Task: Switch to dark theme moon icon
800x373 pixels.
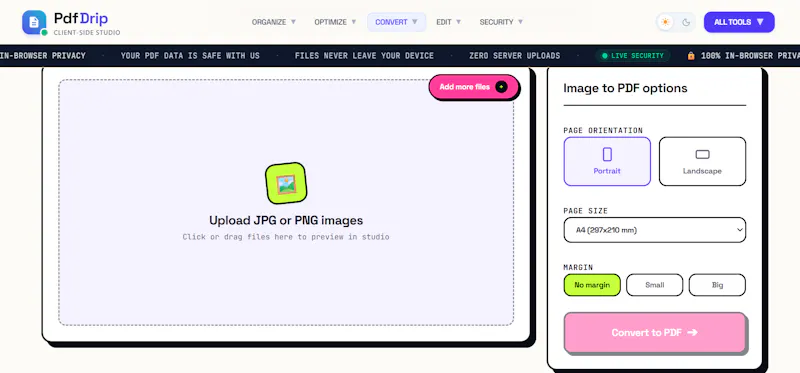Action: coord(686,22)
